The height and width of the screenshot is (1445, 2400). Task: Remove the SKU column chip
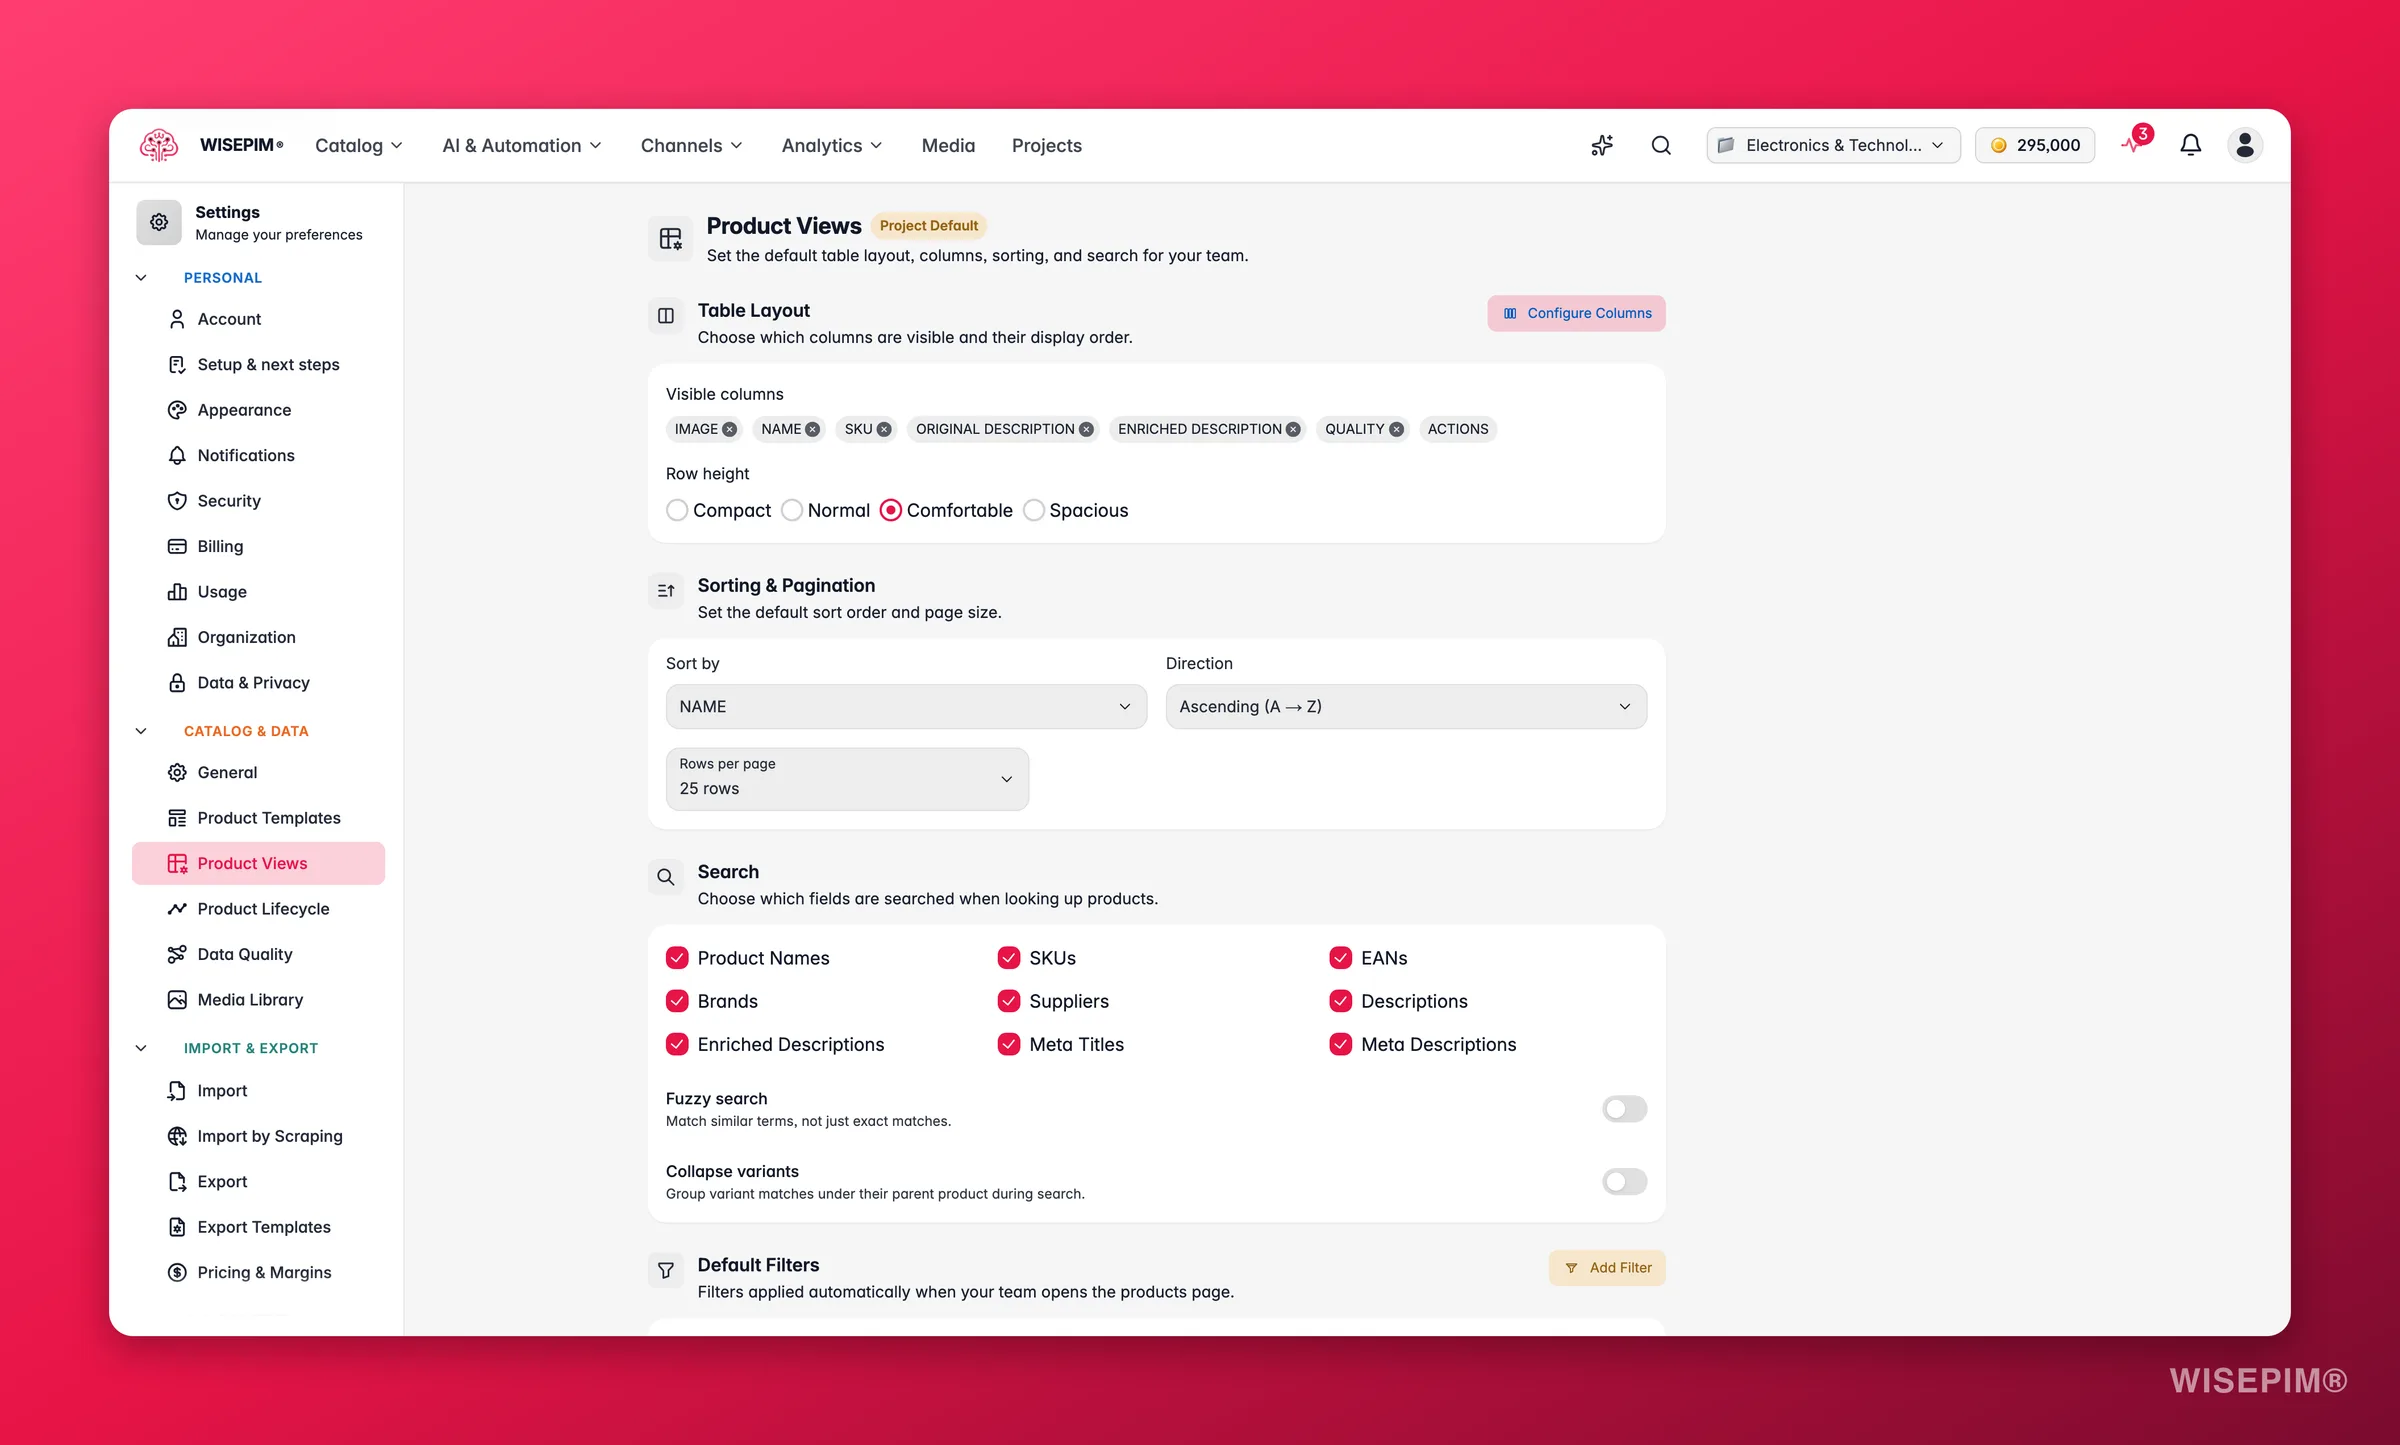884,429
